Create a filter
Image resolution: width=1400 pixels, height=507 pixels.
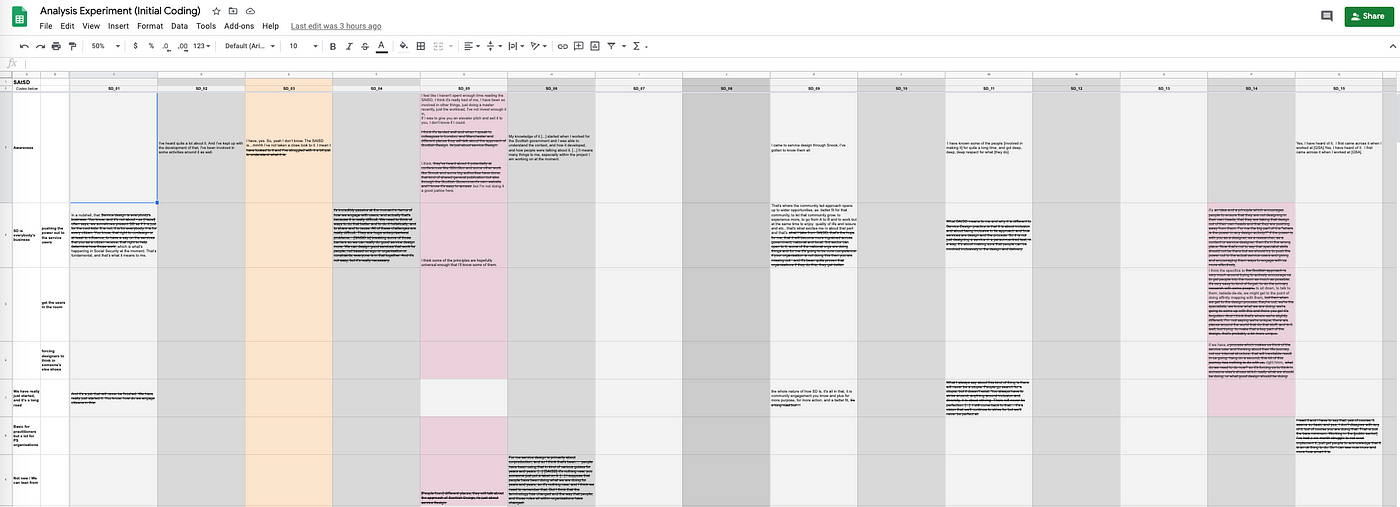(x=612, y=46)
